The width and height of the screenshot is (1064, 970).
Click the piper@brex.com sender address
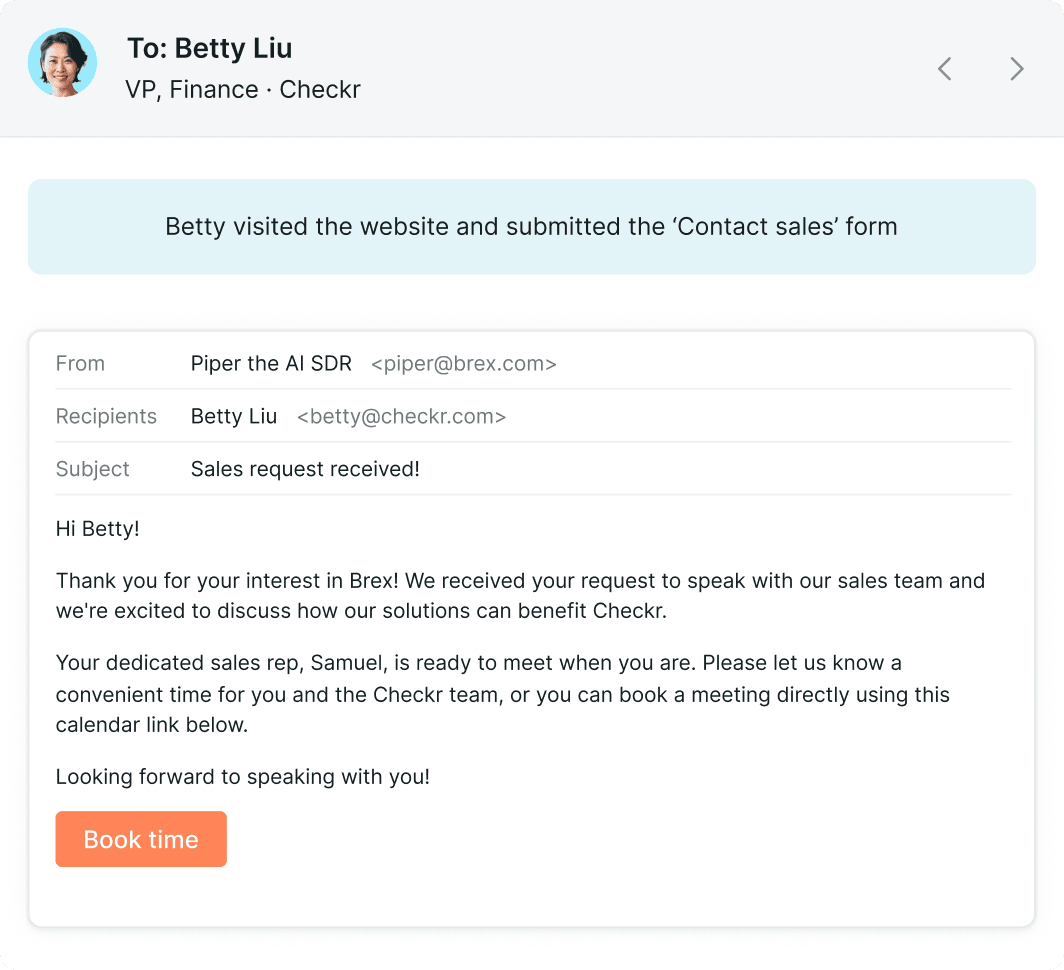coord(463,364)
